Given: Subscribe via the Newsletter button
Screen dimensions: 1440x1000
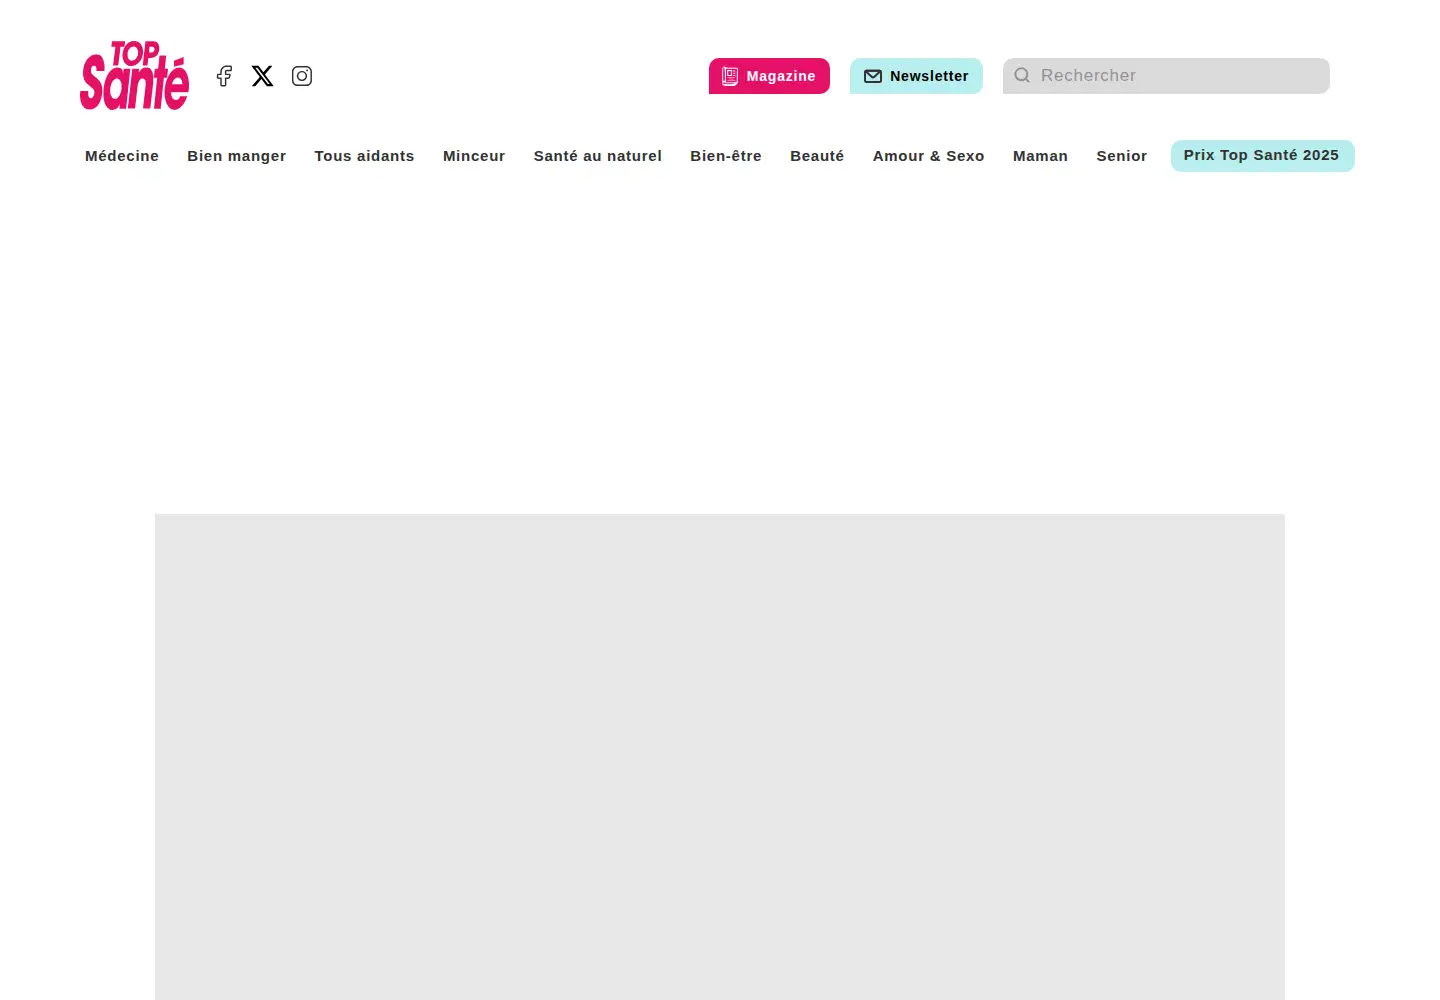Looking at the screenshot, I should [x=916, y=76].
